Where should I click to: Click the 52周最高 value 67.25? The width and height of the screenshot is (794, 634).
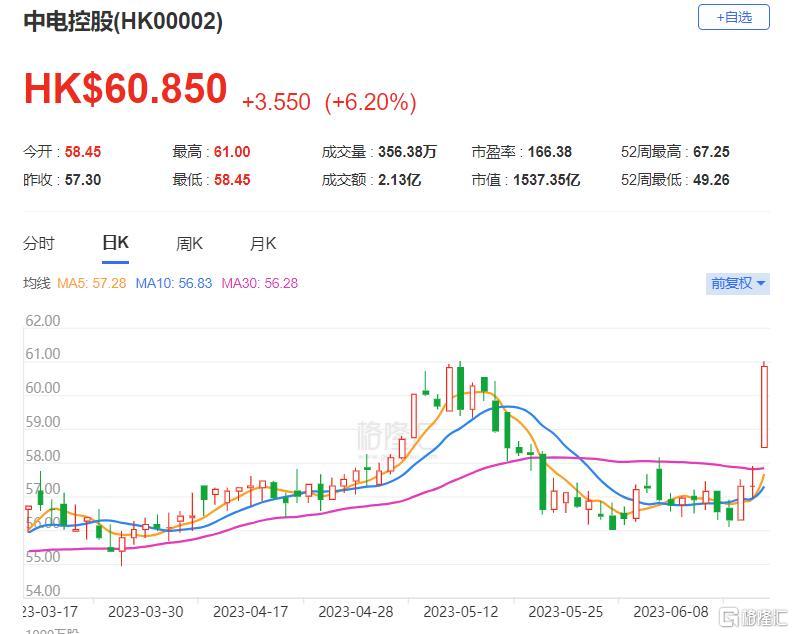pos(711,152)
